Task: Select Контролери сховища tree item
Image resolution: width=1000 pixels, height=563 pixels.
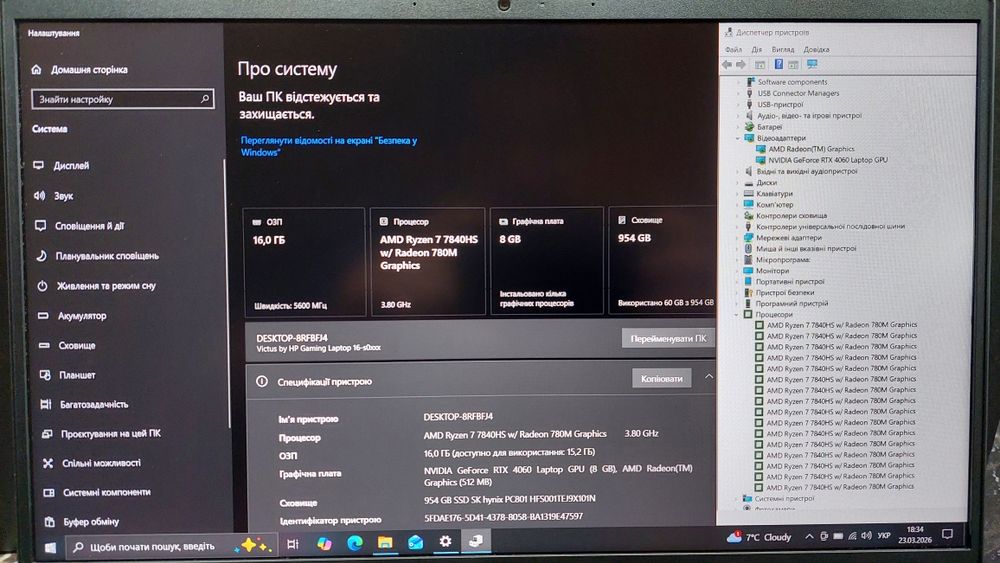Action: (791, 216)
